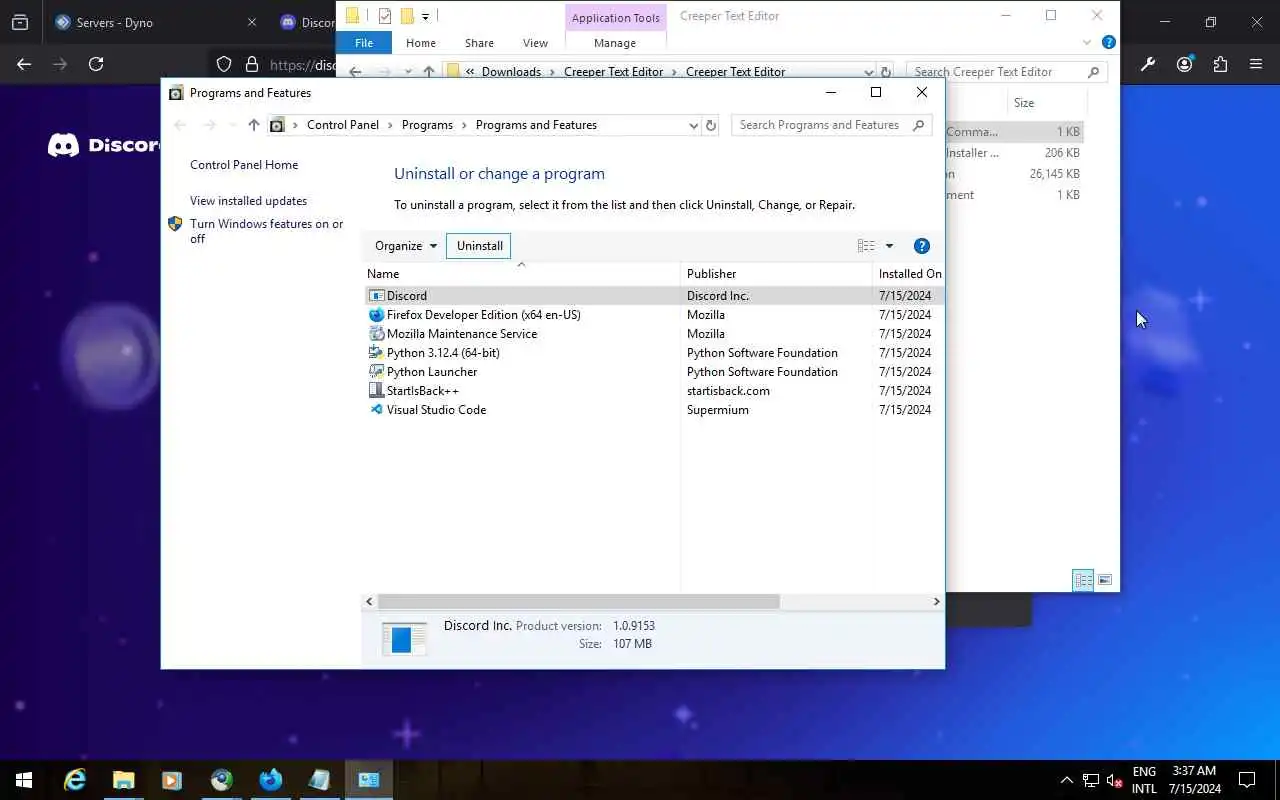1280x800 pixels.
Task: Click the Programs and Features help icon
Action: [922, 246]
